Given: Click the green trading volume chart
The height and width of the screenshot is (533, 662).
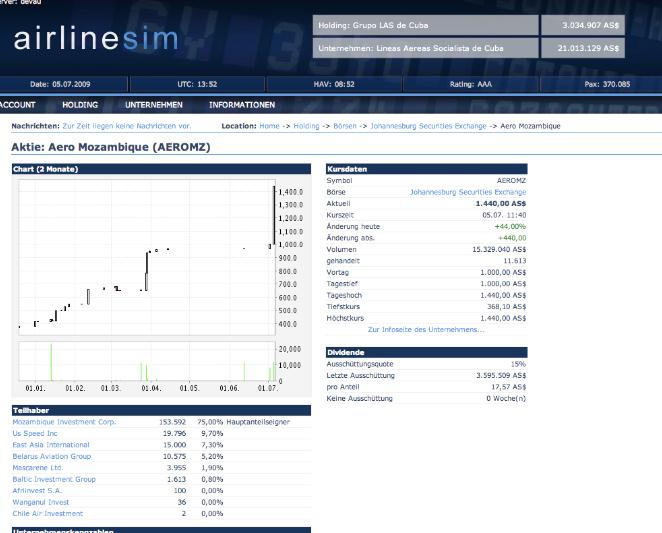Looking at the screenshot, I should tap(147, 362).
